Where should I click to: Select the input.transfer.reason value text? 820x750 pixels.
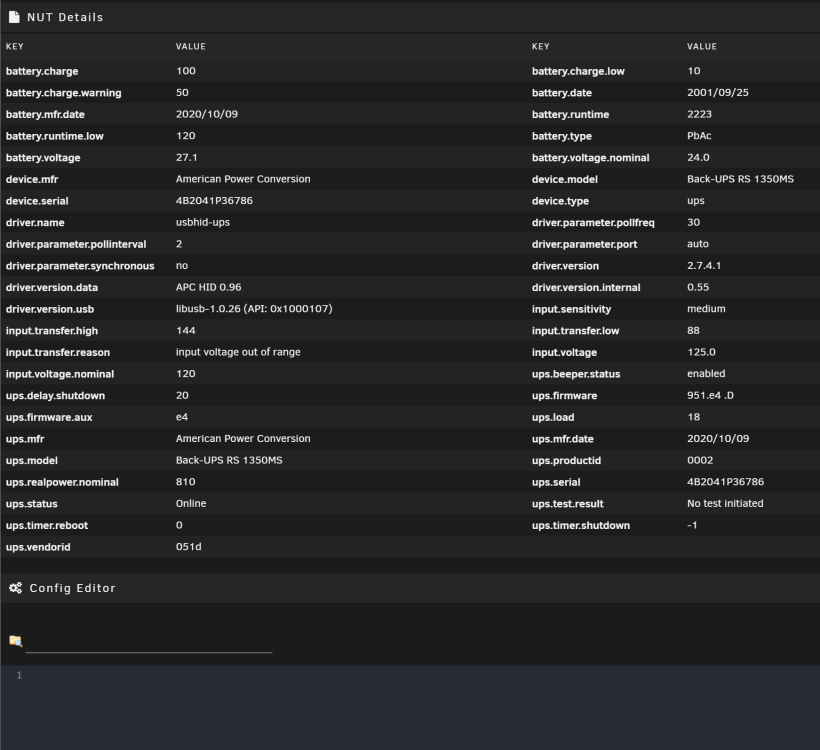pyautogui.click(x=238, y=352)
